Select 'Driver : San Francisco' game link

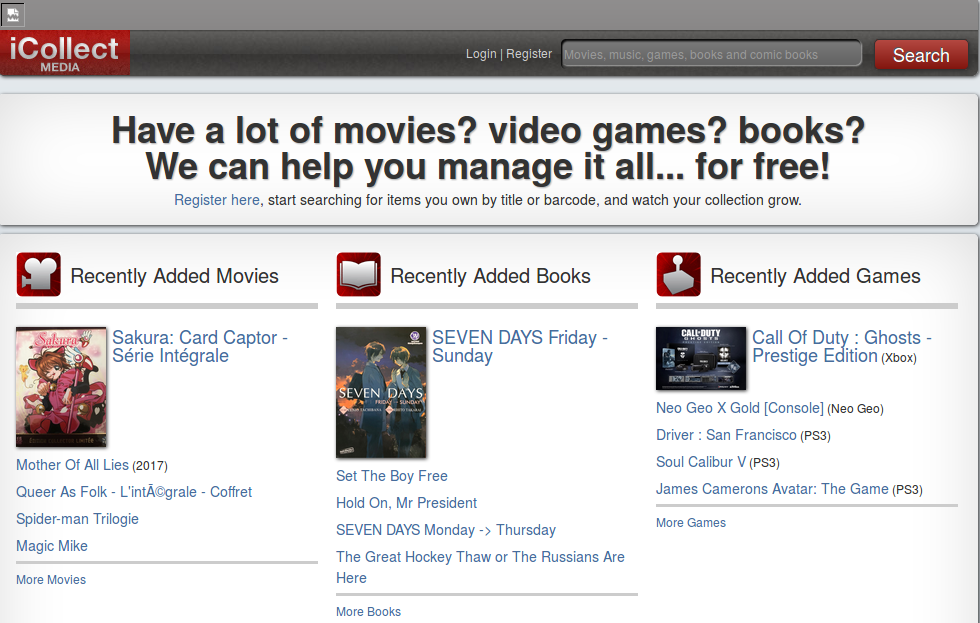tap(726, 435)
